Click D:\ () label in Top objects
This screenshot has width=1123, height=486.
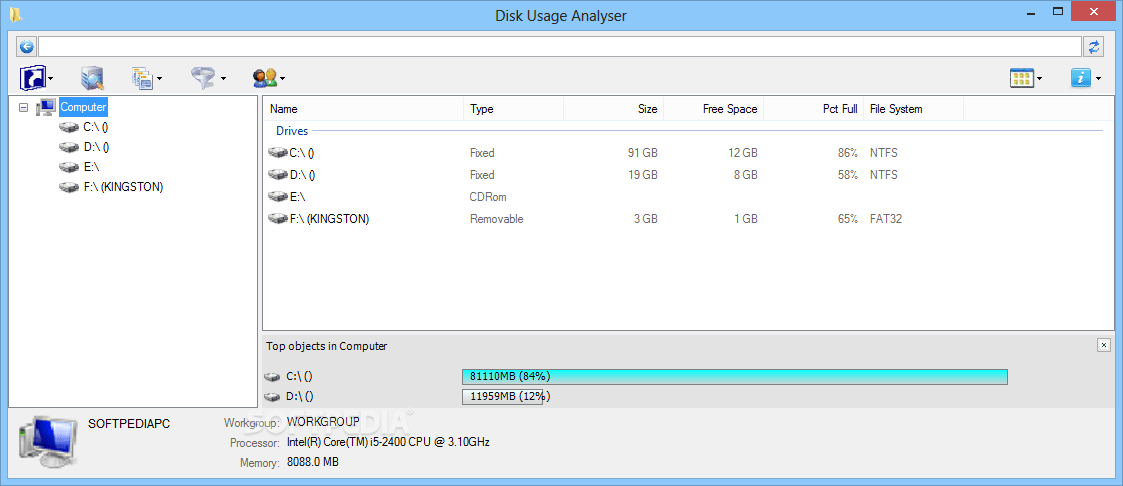click(x=300, y=396)
